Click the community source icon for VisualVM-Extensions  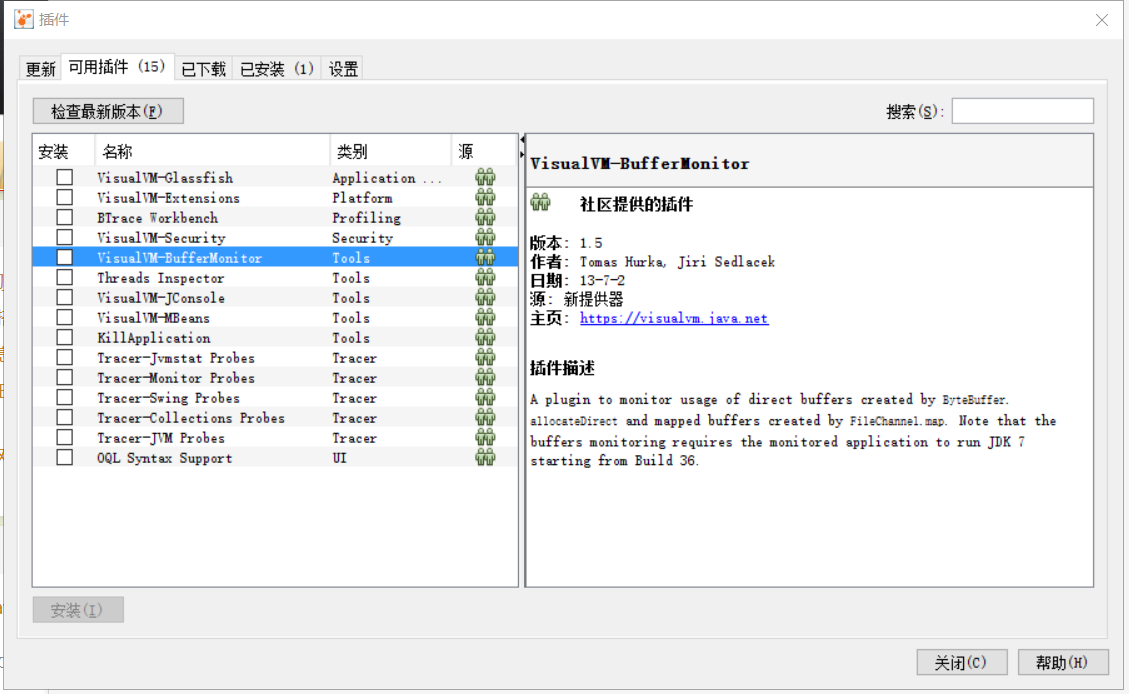[485, 197]
